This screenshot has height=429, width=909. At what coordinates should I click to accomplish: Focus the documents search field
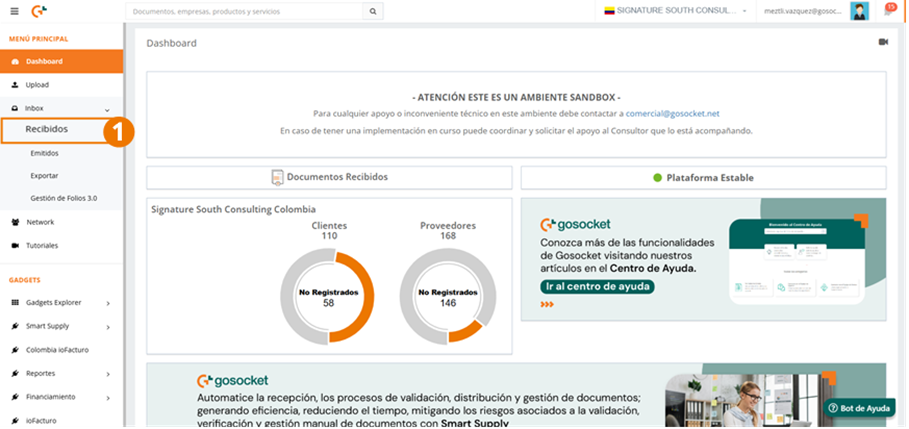pyautogui.click(x=244, y=11)
